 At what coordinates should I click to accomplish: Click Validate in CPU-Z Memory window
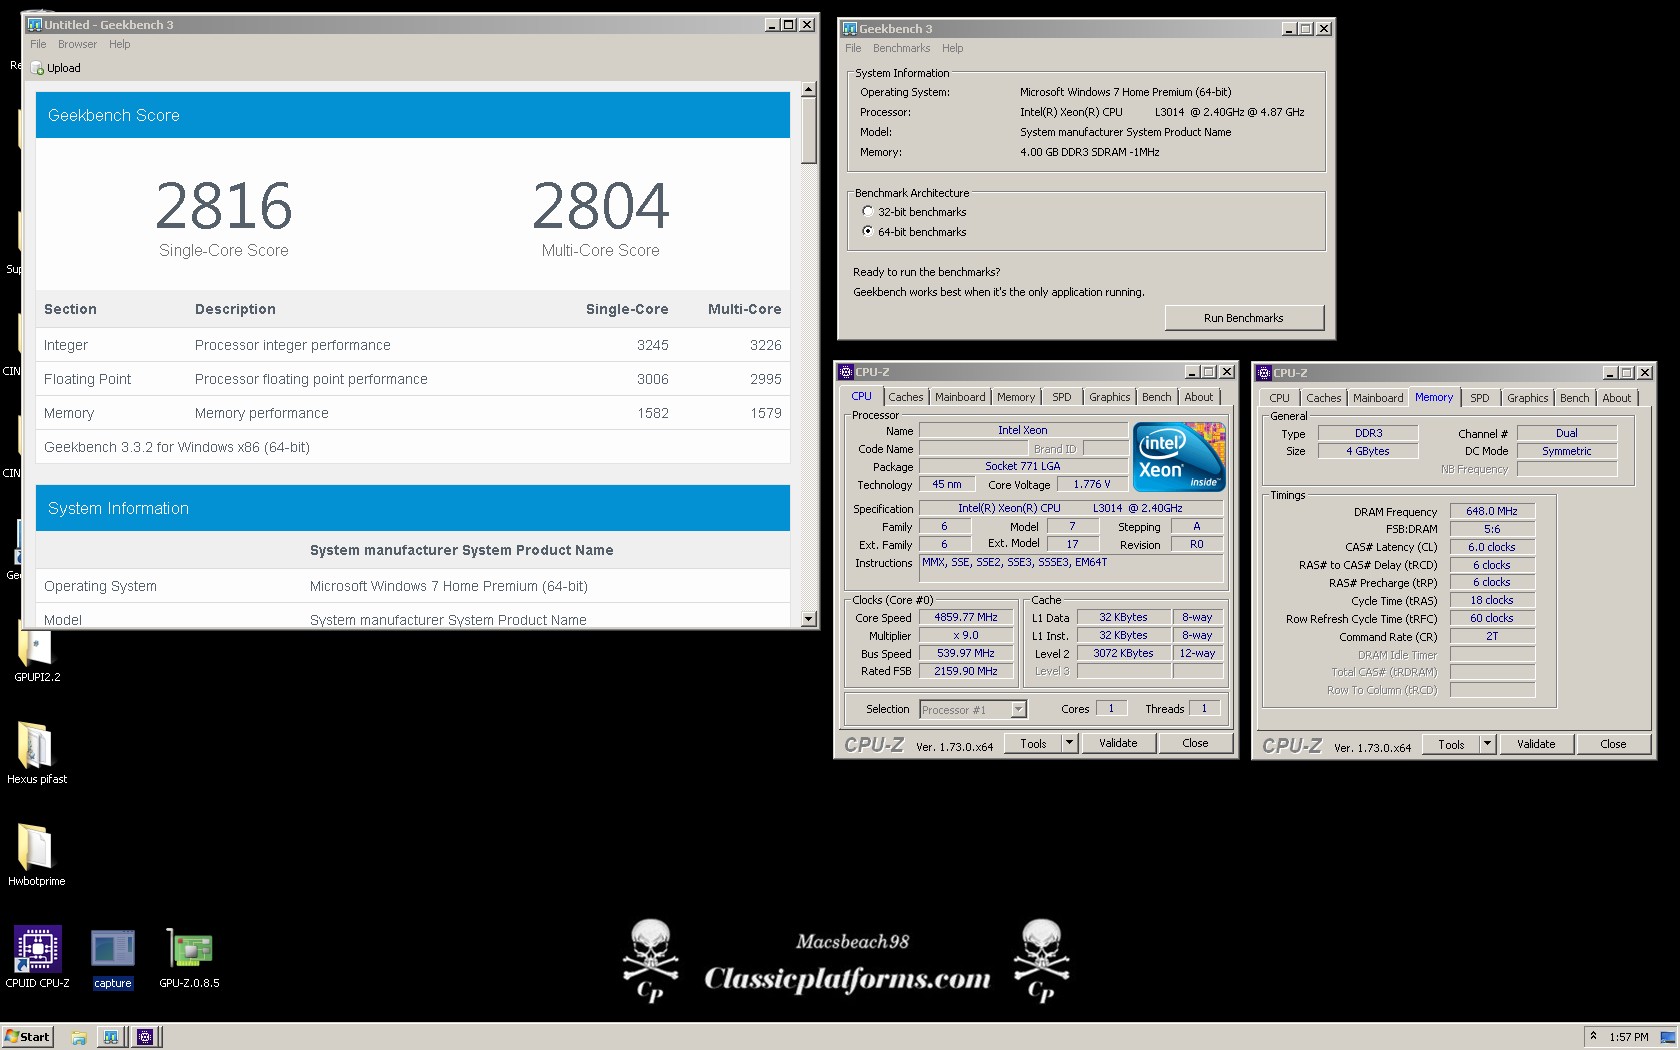(x=1536, y=744)
